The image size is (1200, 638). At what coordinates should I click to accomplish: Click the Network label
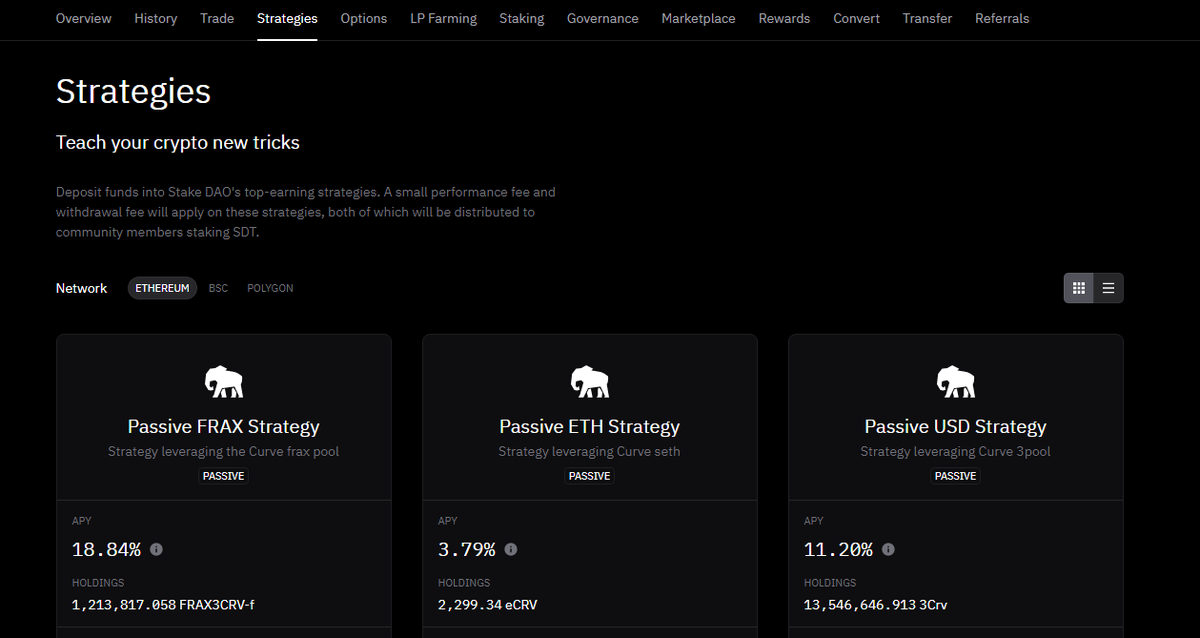82,288
